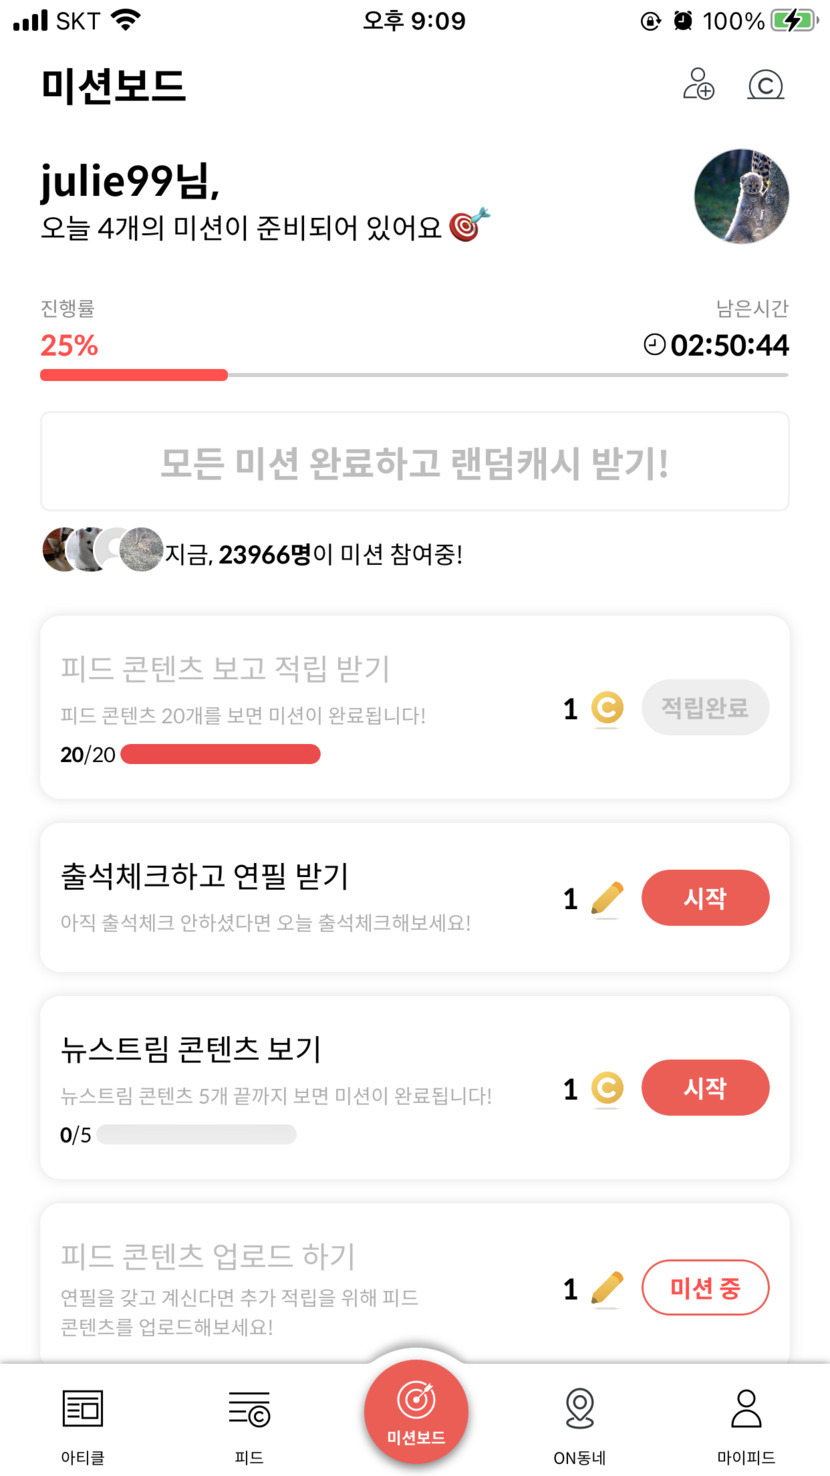
Task: Tap the 미션 중 button
Action: point(705,1288)
